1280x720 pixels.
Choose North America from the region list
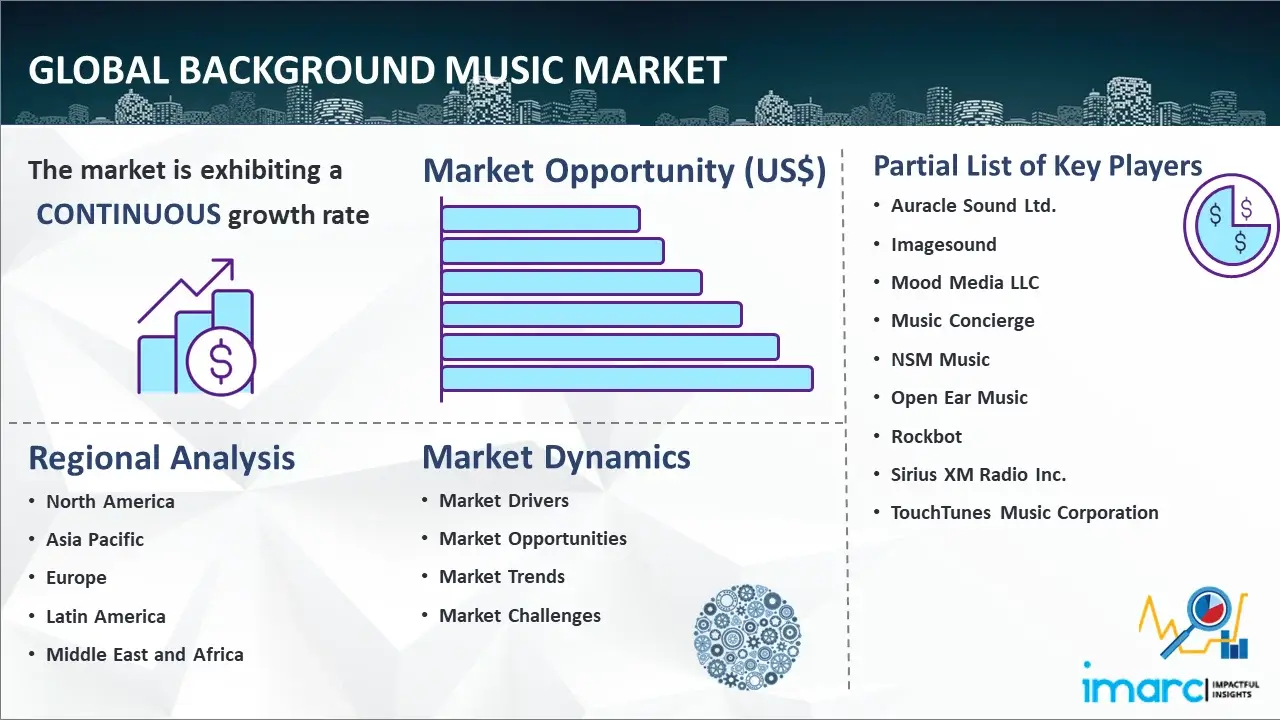(110, 502)
